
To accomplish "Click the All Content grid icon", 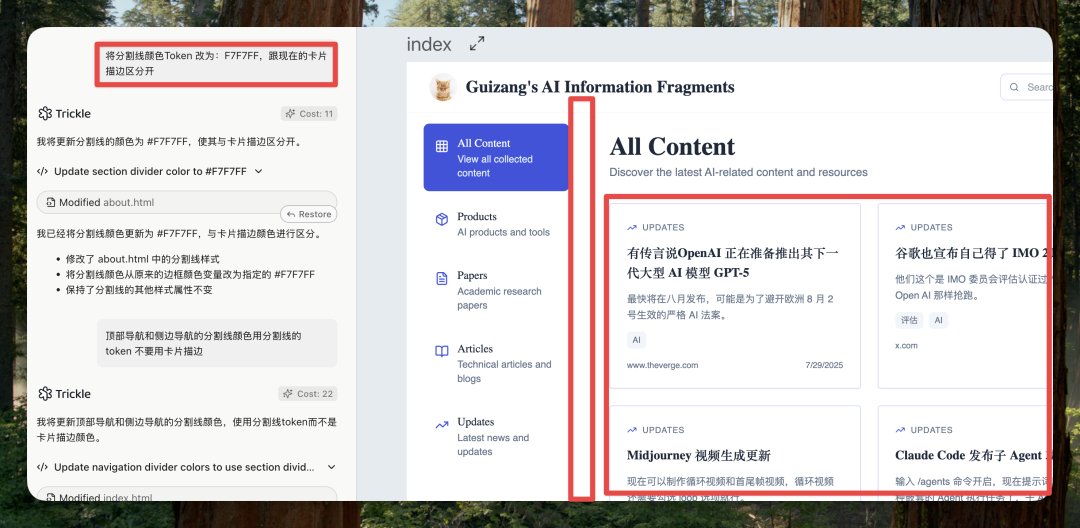I will pos(442,146).
